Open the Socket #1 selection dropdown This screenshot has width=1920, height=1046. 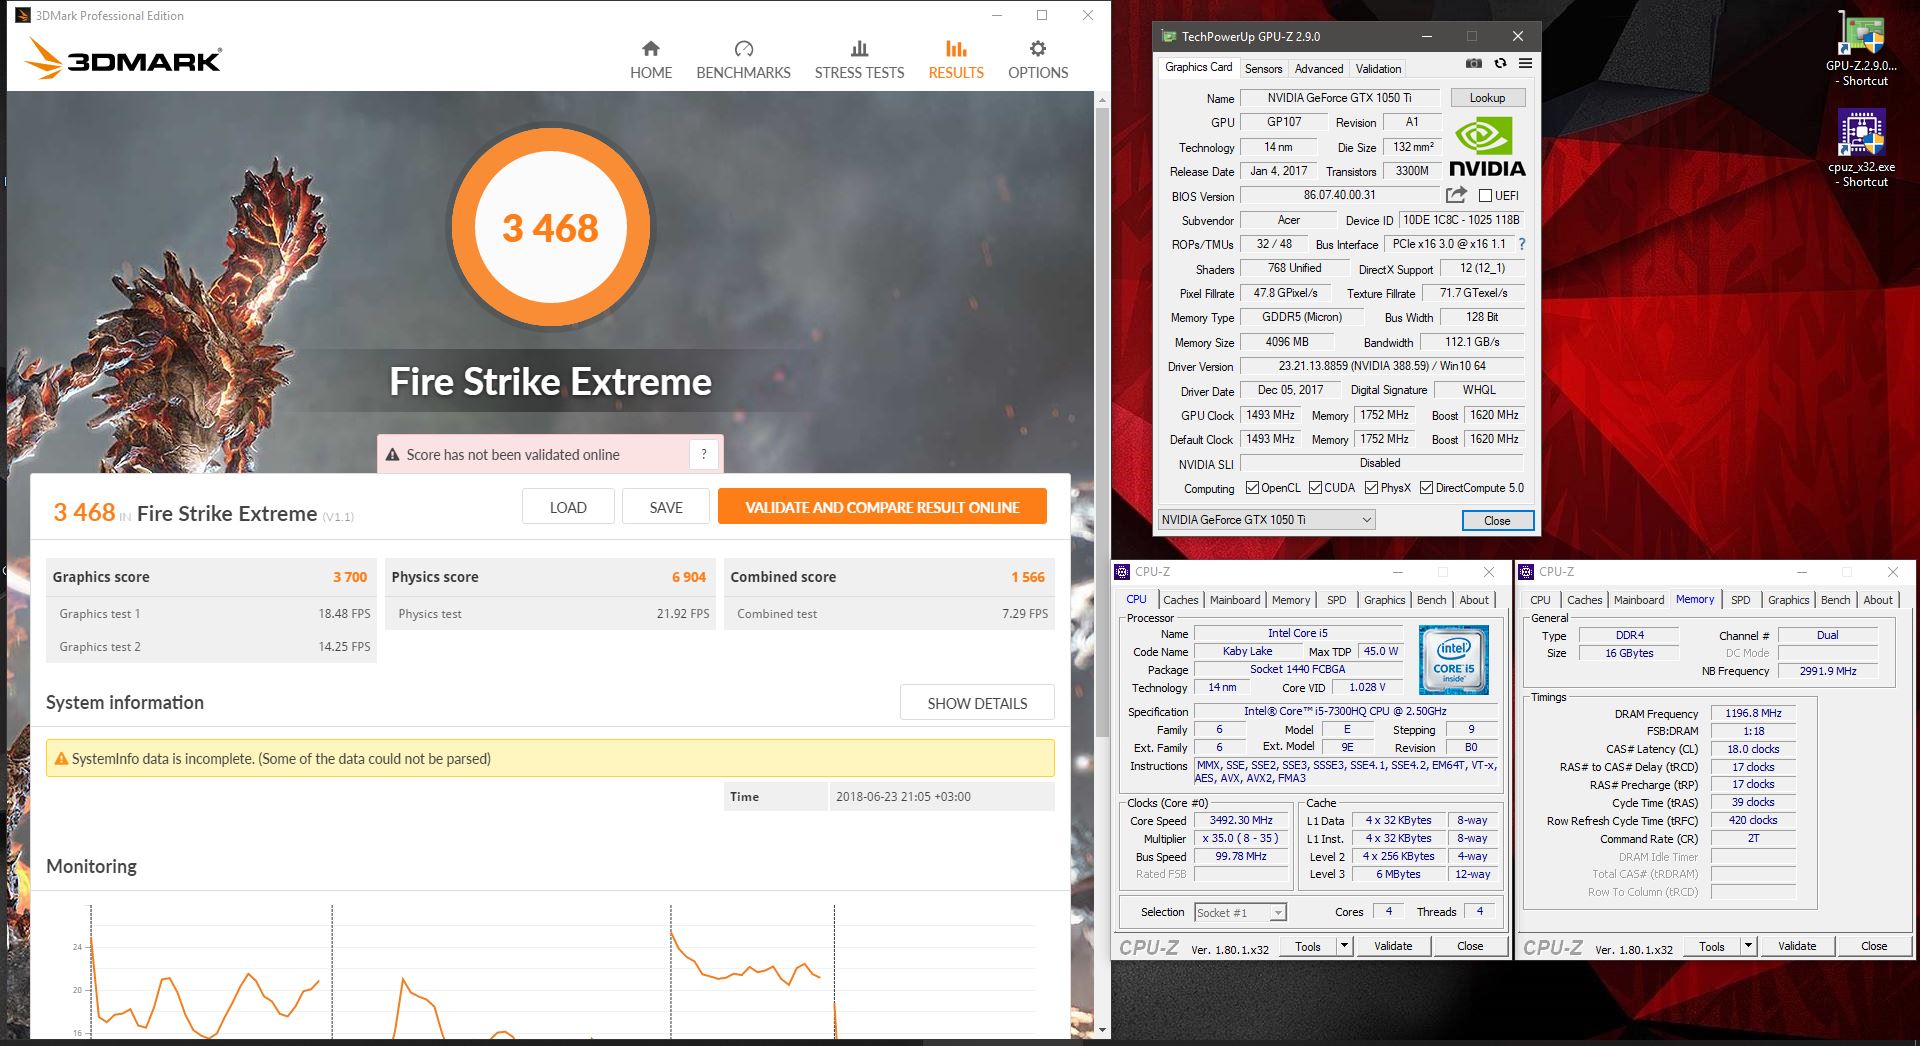coord(1240,912)
